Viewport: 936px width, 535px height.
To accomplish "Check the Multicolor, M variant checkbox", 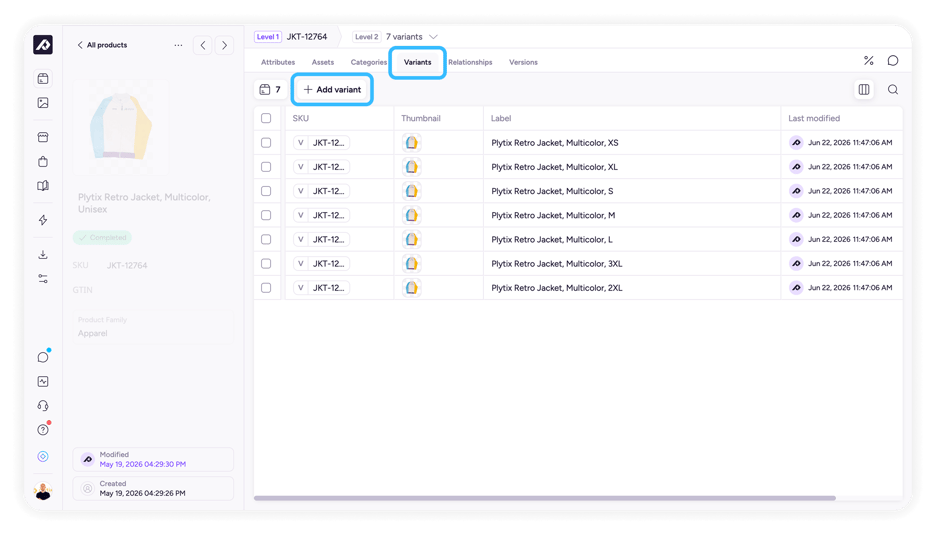I will click(x=266, y=215).
